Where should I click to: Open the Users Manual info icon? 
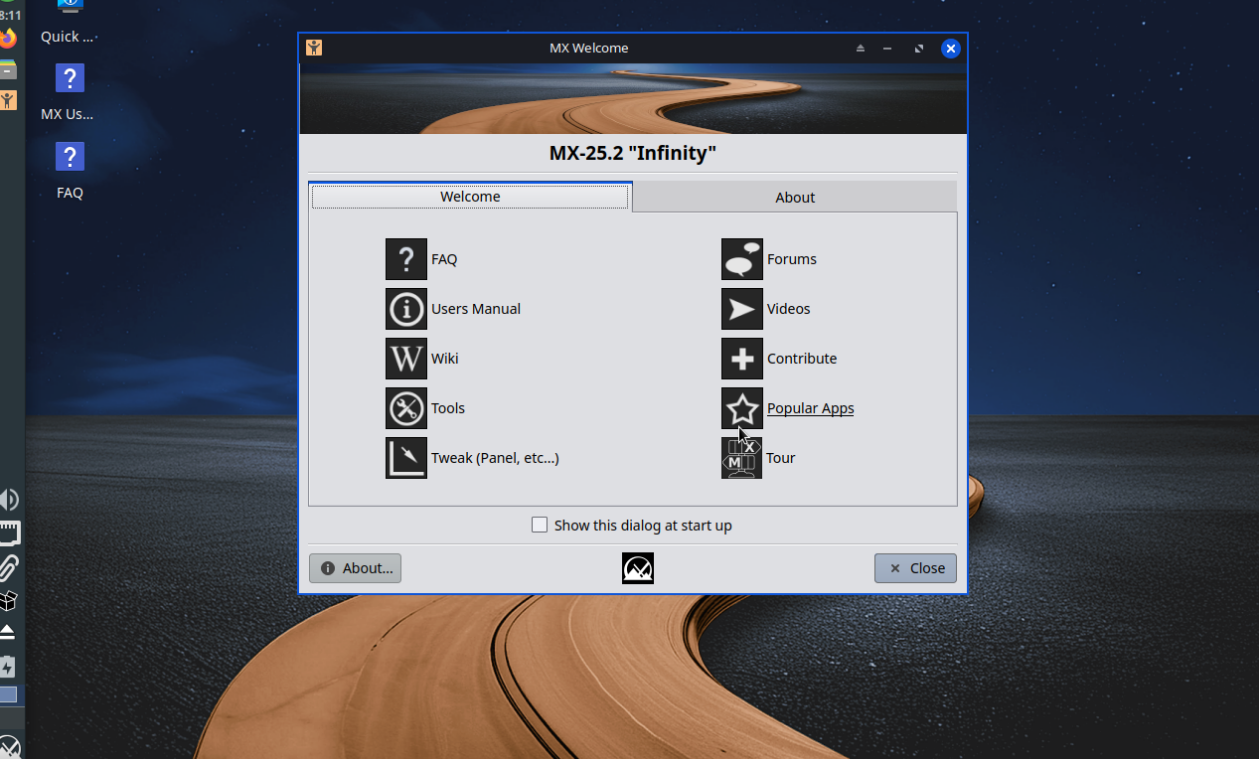(406, 309)
